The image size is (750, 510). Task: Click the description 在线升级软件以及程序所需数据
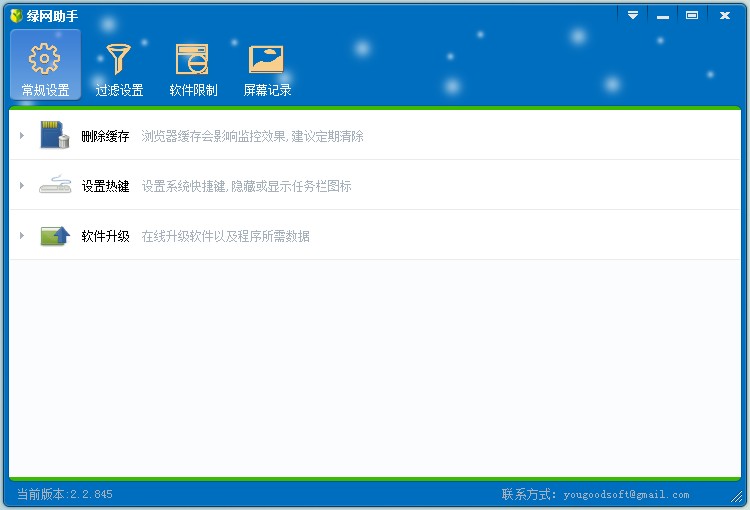coord(225,236)
